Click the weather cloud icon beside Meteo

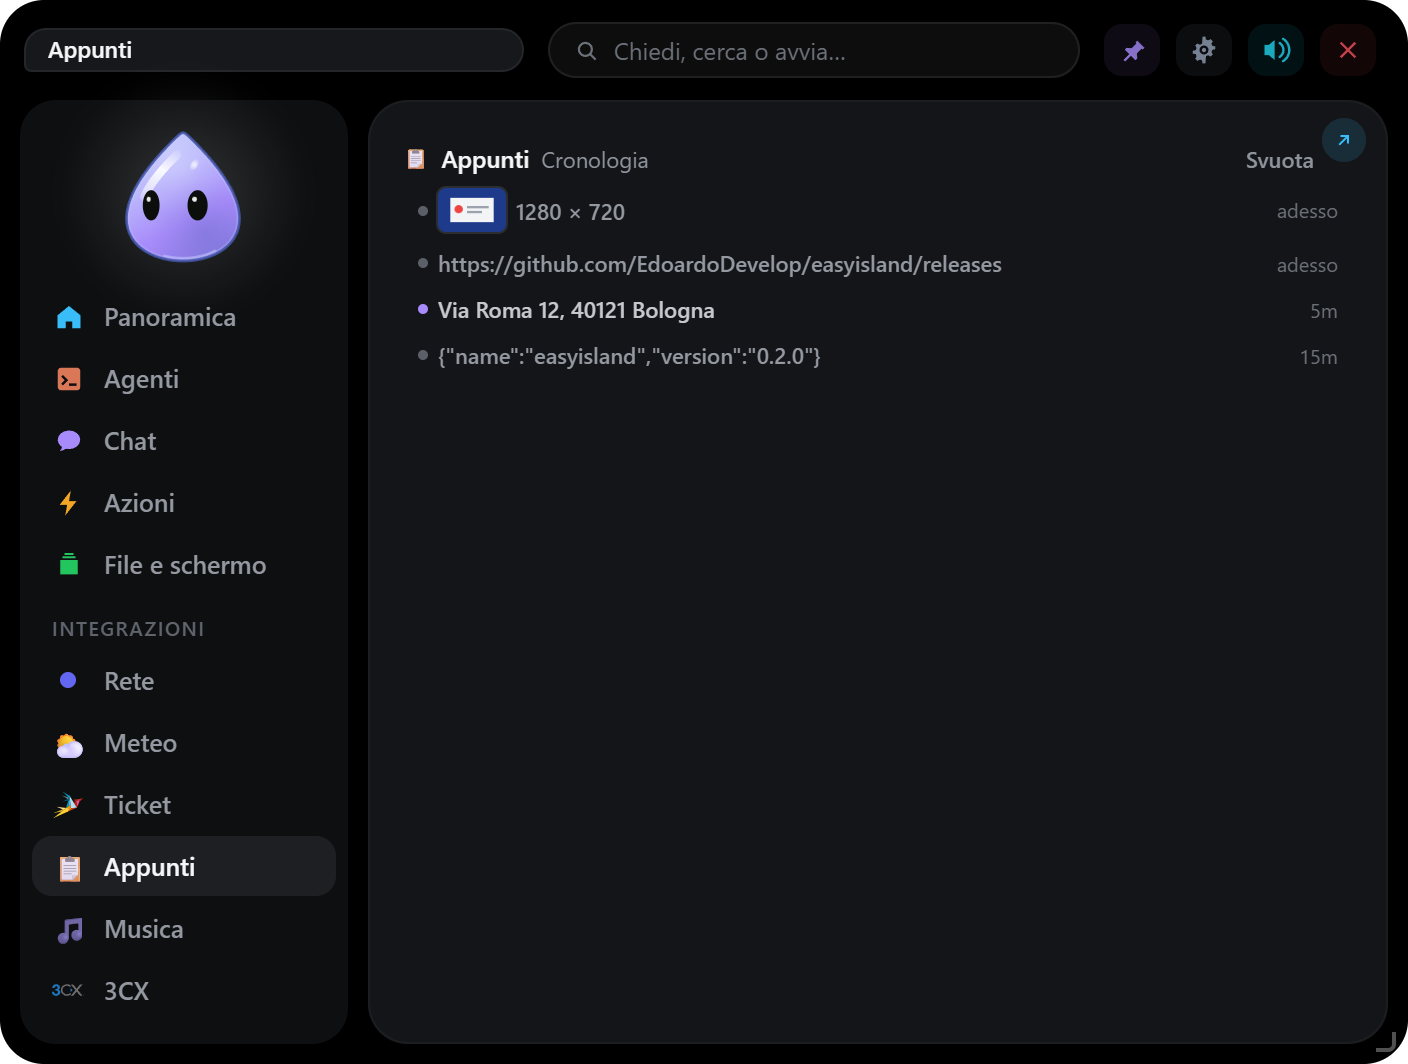click(x=69, y=745)
